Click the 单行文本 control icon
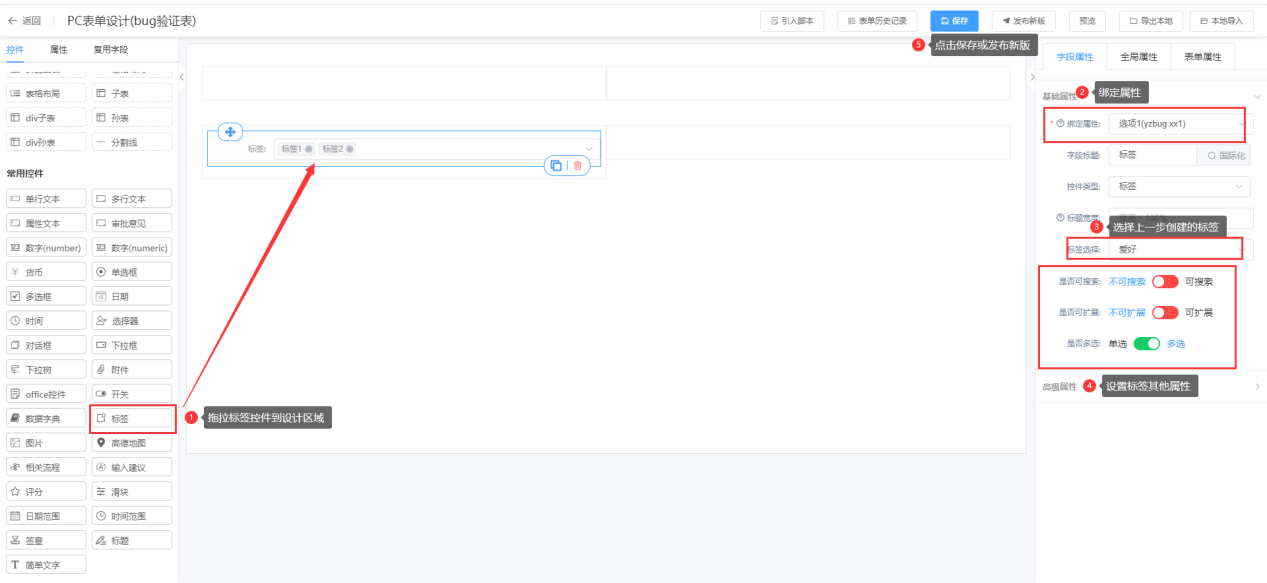1267x583 pixels. tap(16, 199)
